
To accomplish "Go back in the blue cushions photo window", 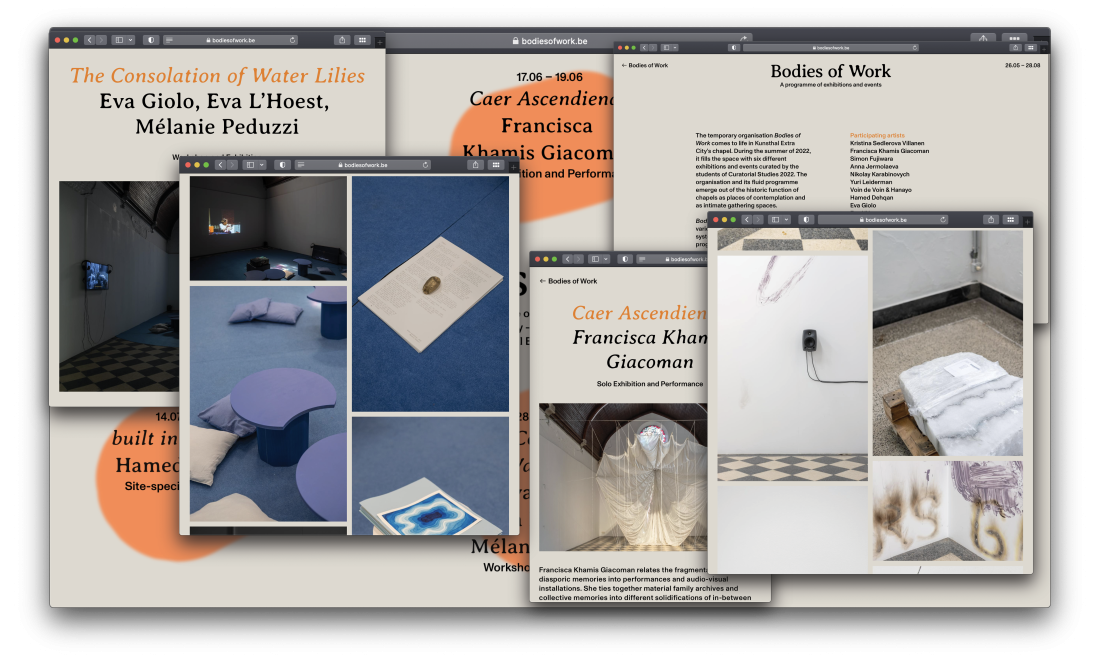I will [220, 165].
